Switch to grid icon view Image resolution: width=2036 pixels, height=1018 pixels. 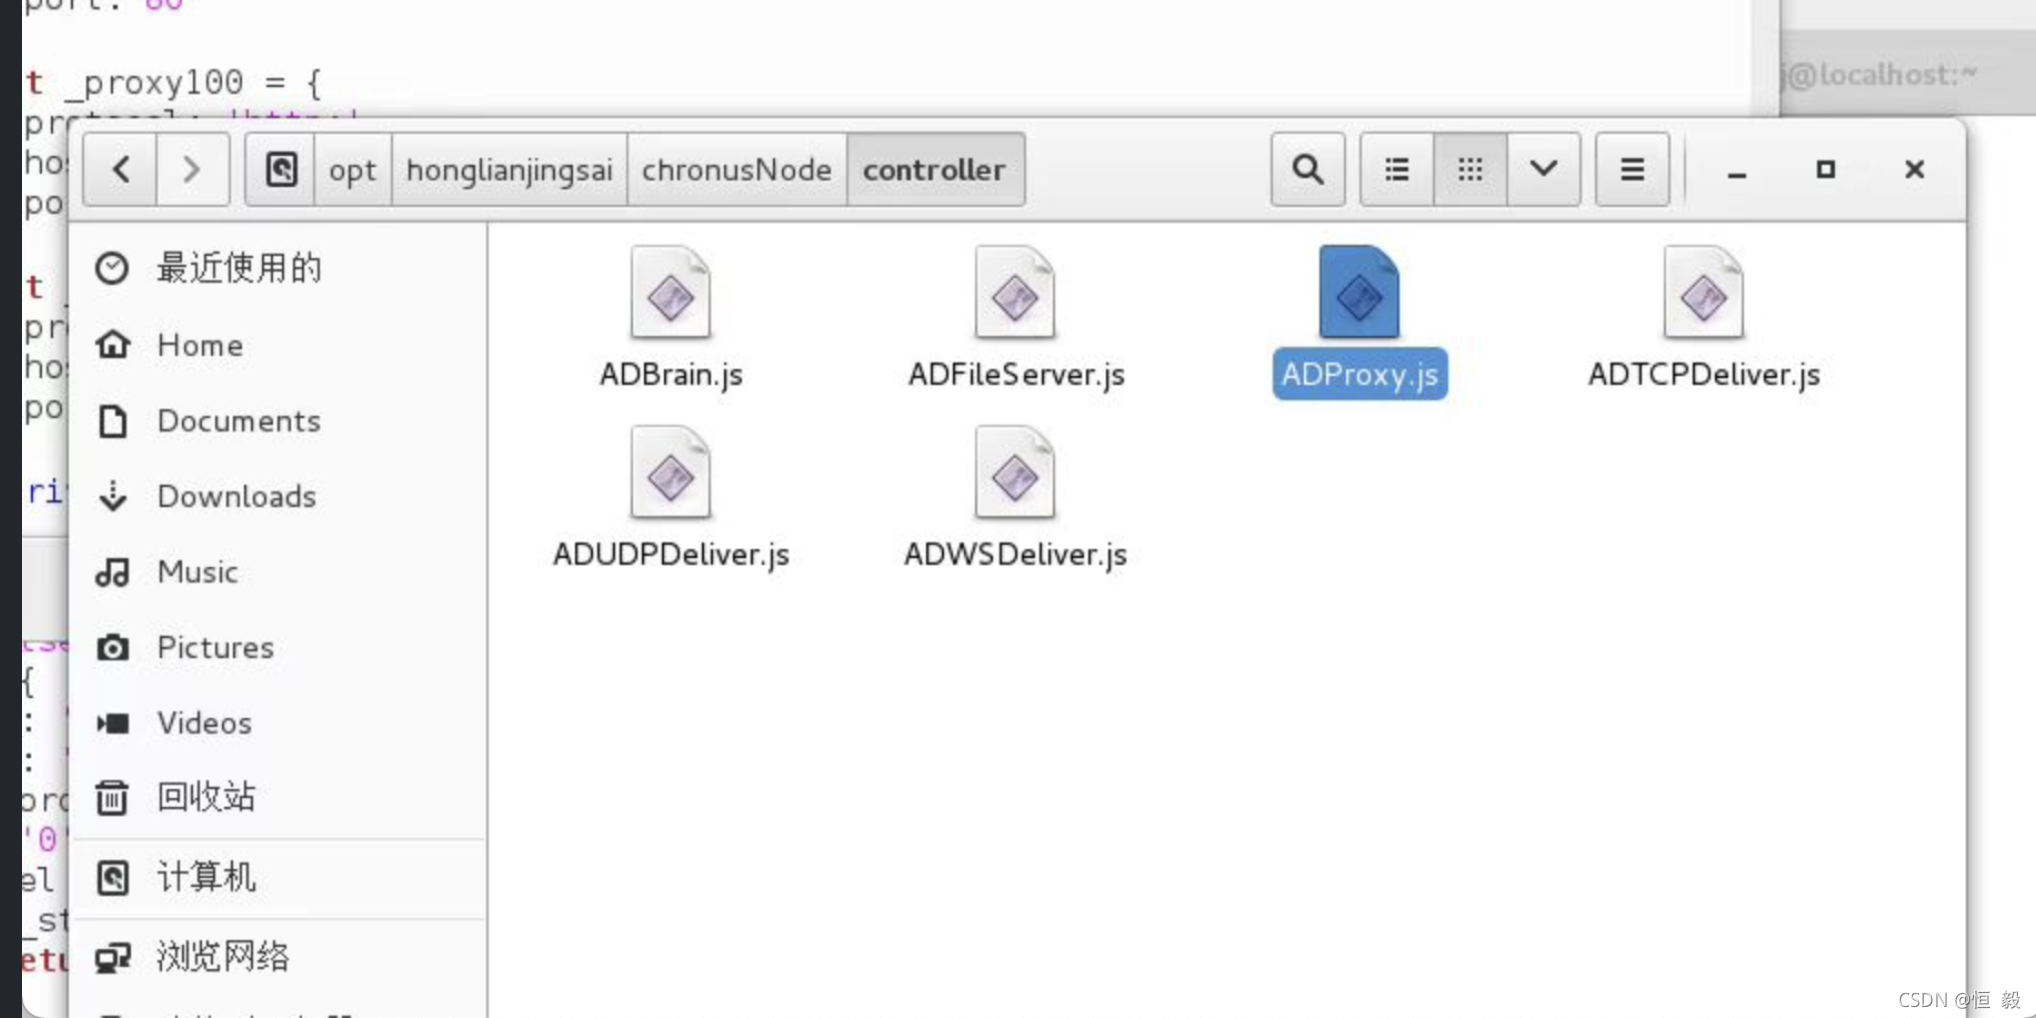point(1470,169)
